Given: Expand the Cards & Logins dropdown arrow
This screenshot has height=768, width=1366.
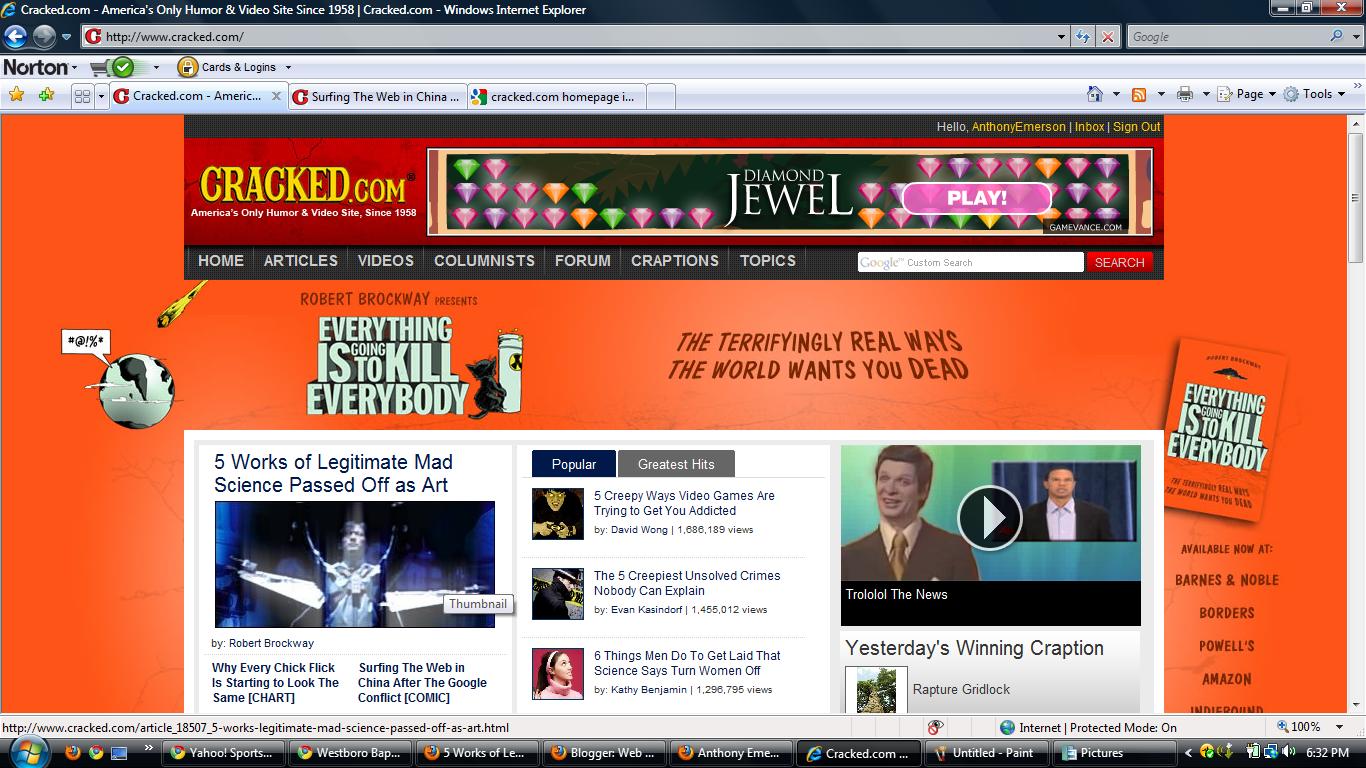Looking at the screenshot, I should pos(288,67).
